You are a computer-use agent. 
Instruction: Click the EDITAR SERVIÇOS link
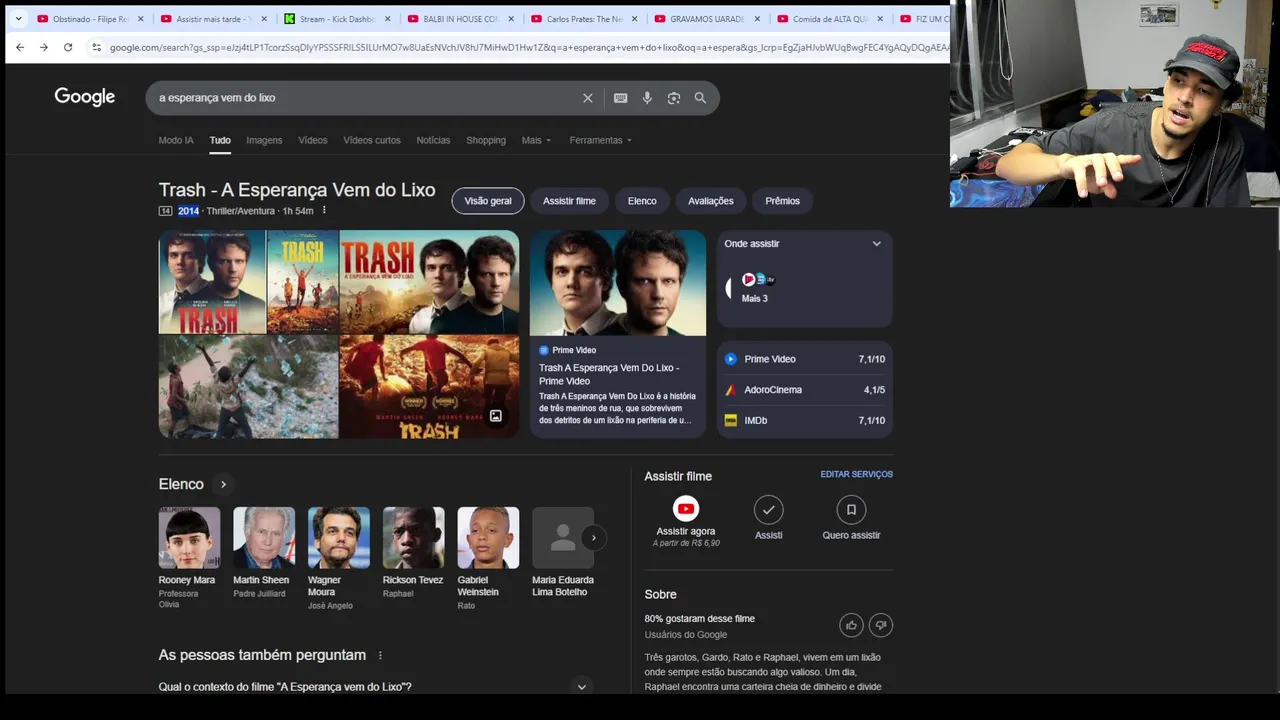pos(857,474)
